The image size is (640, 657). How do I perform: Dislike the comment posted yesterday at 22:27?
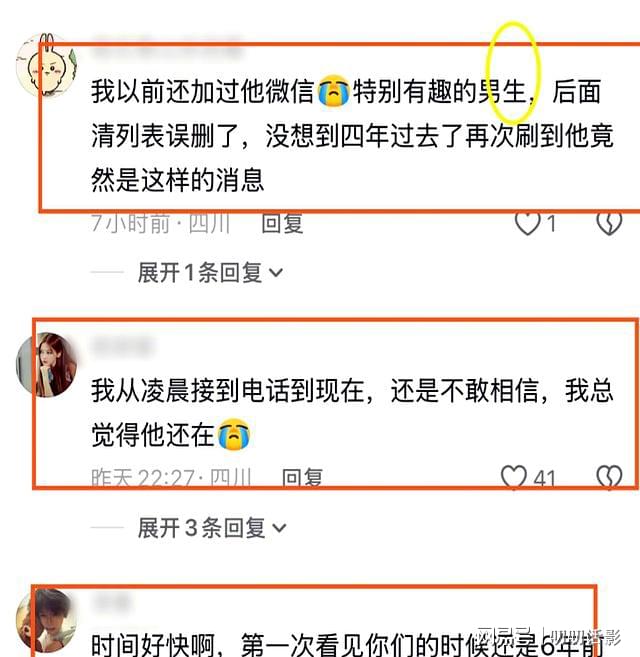(x=609, y=477)
